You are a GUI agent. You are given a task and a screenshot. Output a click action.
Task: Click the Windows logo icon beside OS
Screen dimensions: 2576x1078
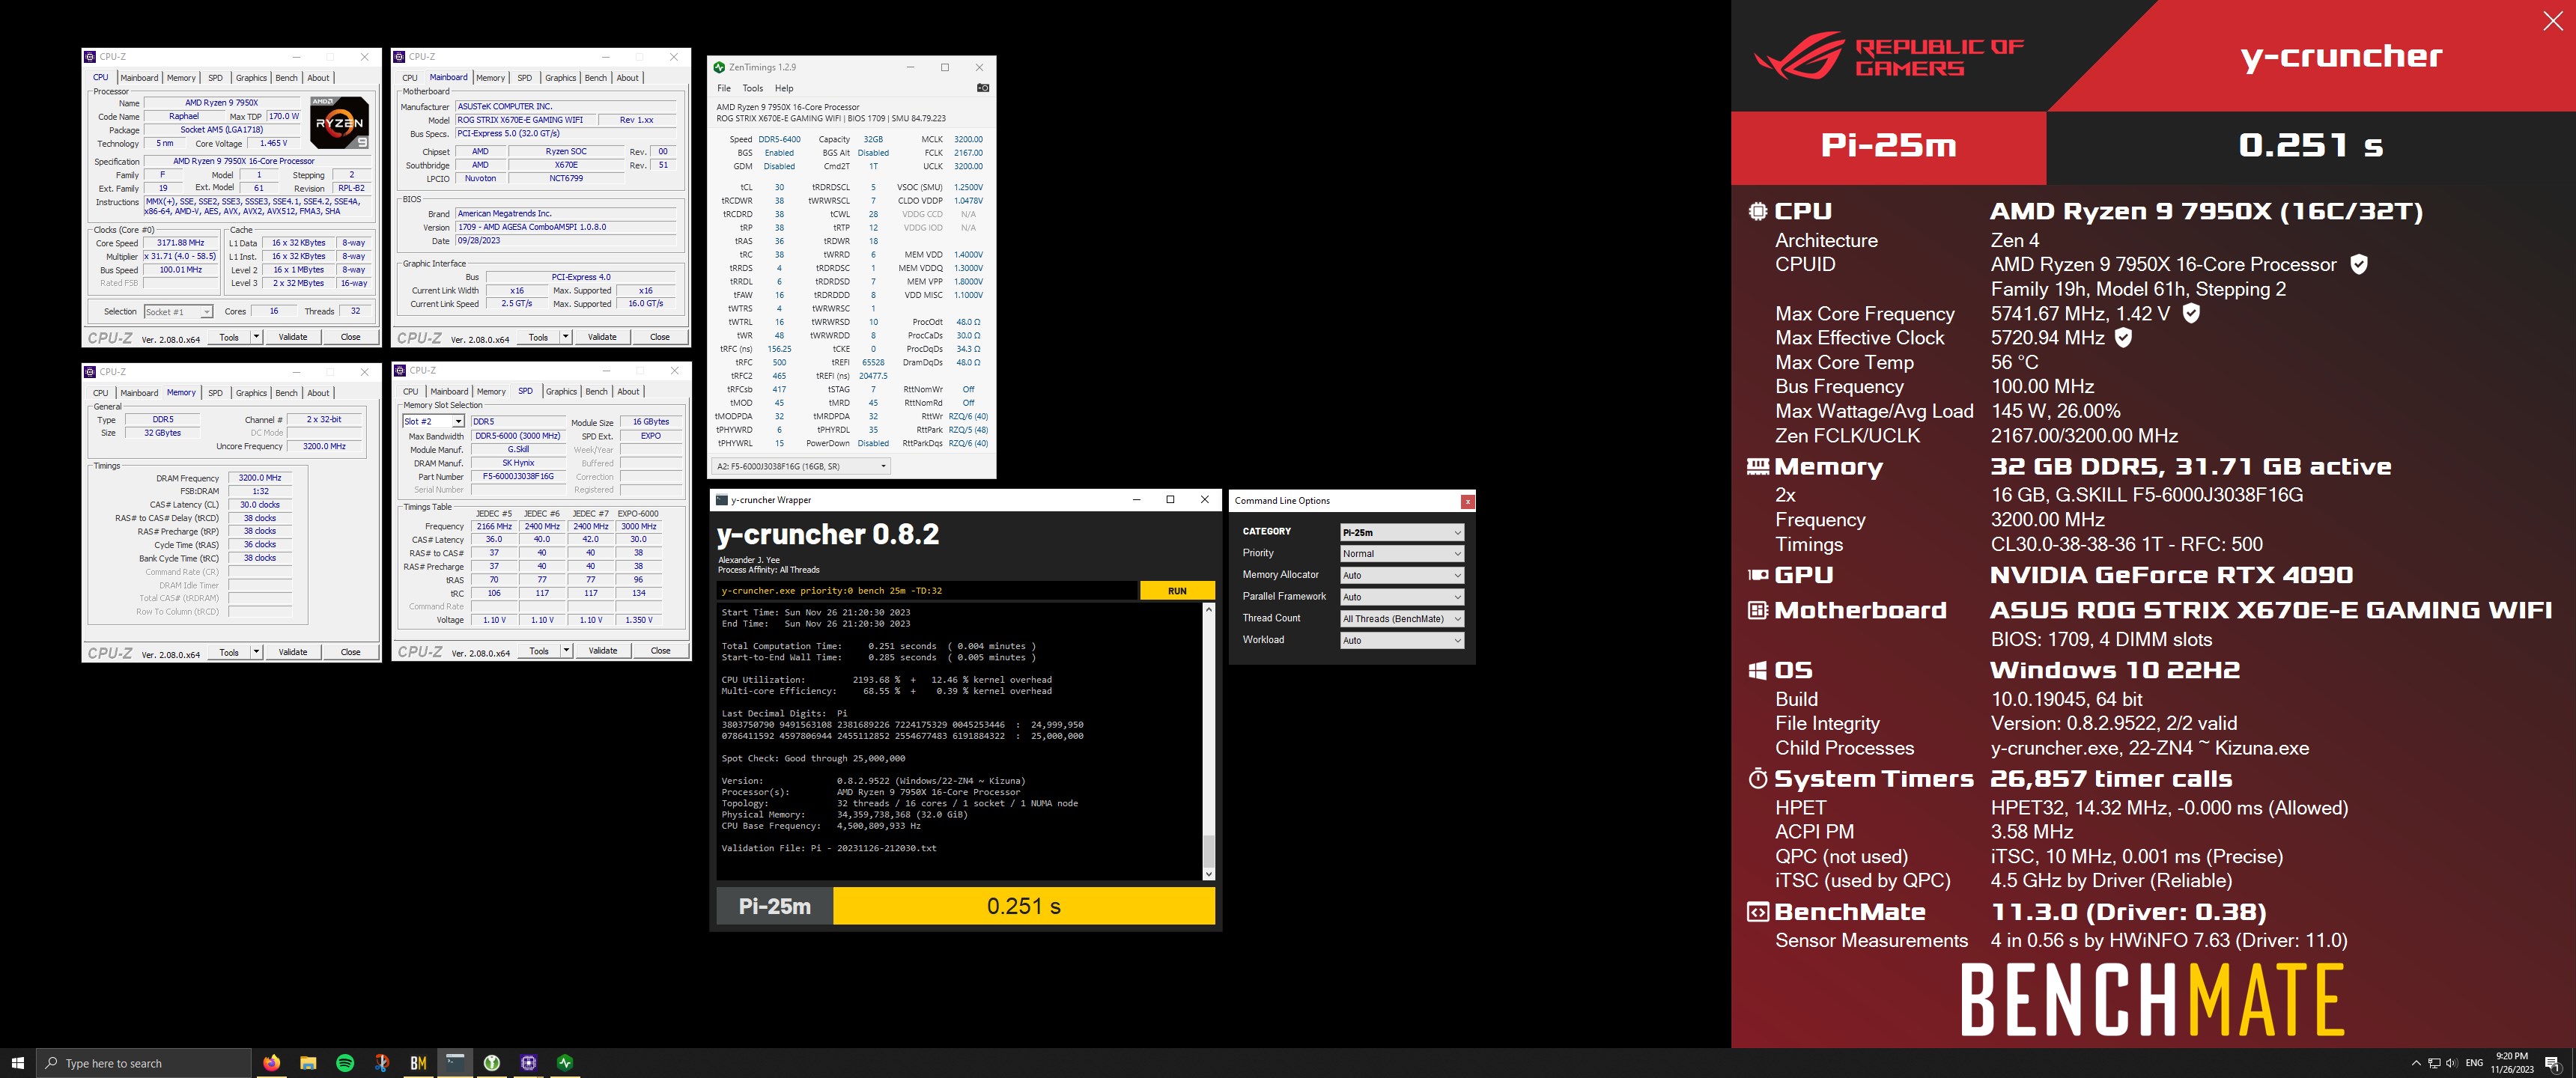[x=1757, y=670]
